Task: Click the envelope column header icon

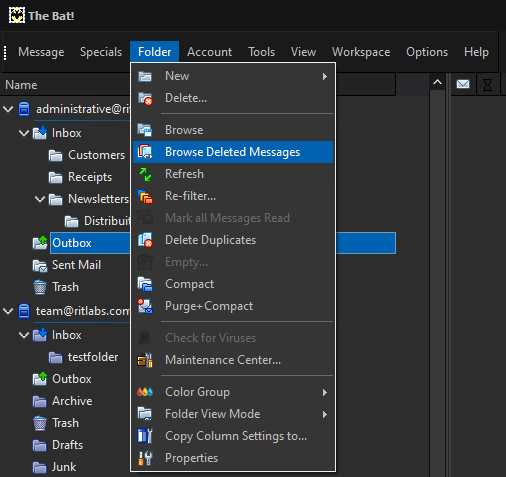Action: pos(463,84)
